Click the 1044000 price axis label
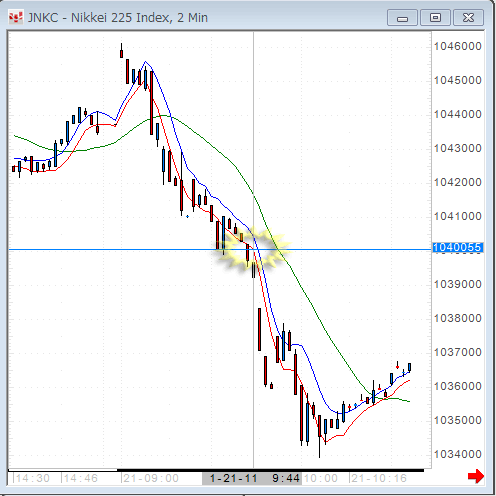Screen dimensions: 496x496 click(x=457, y=114)
